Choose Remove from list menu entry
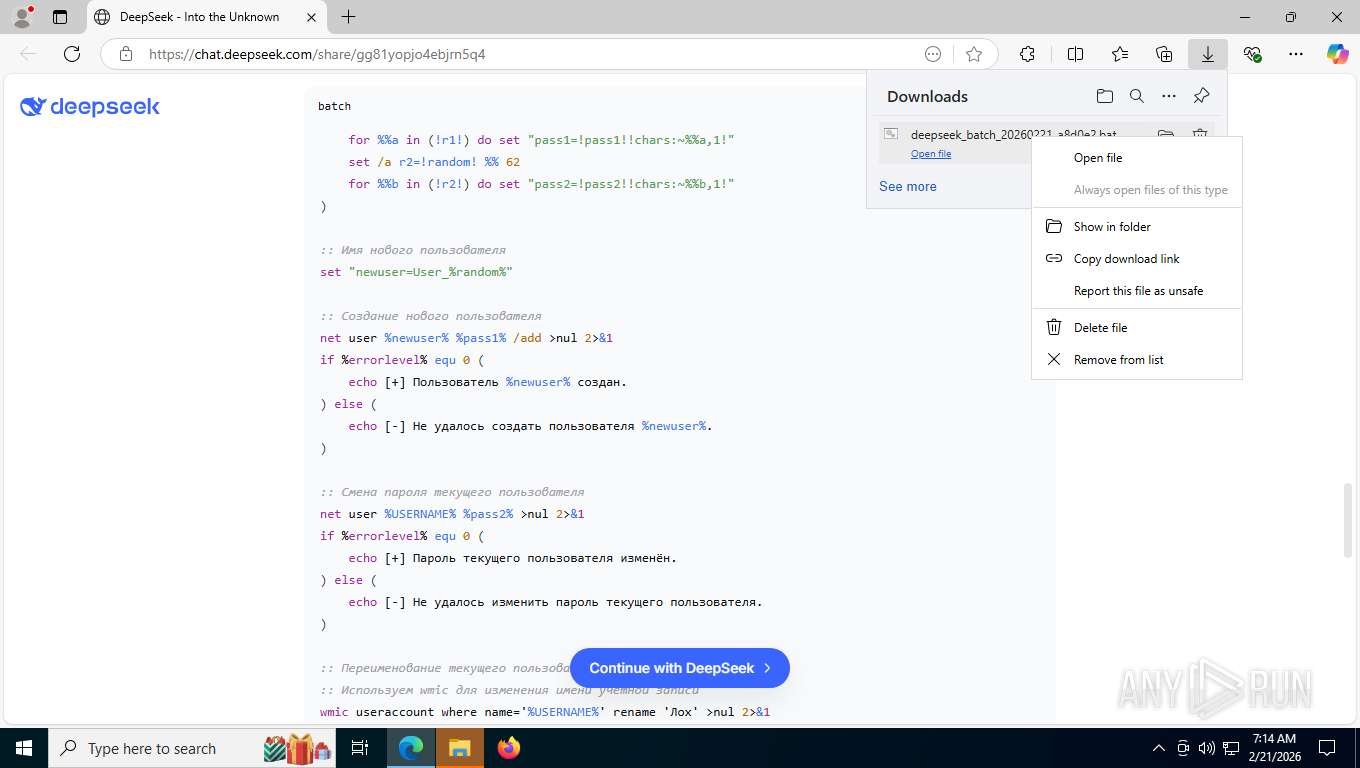 [1137, 360]
